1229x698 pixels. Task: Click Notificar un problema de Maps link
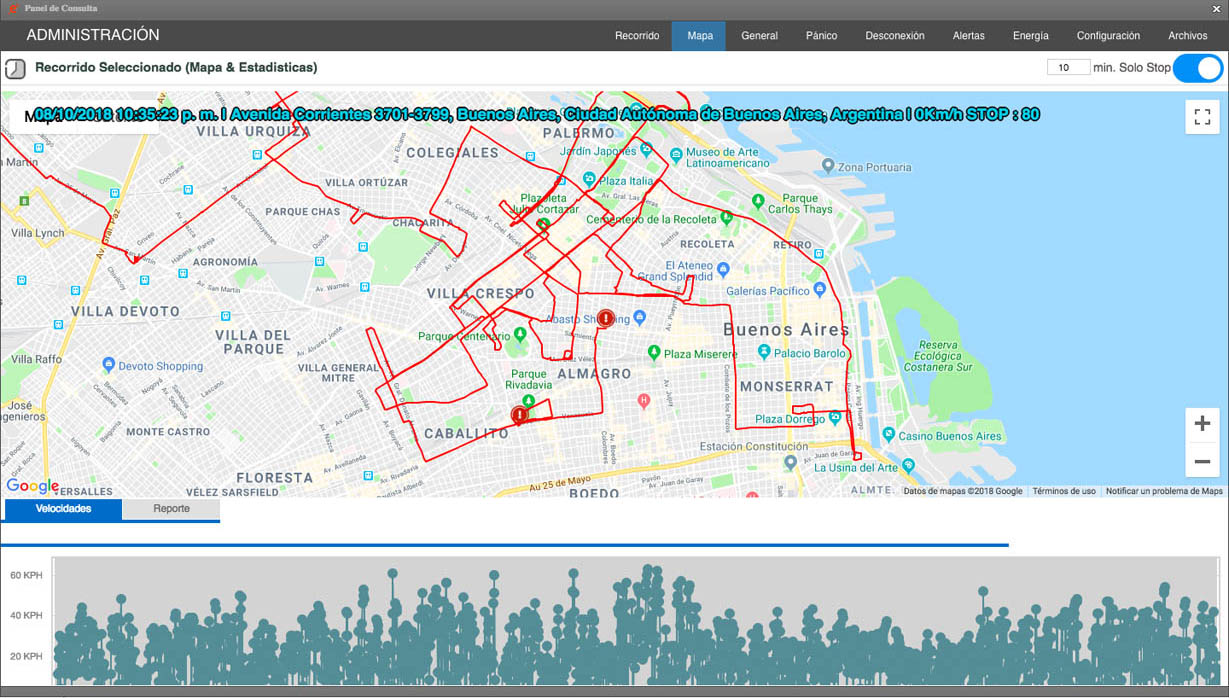(1164, 491)
